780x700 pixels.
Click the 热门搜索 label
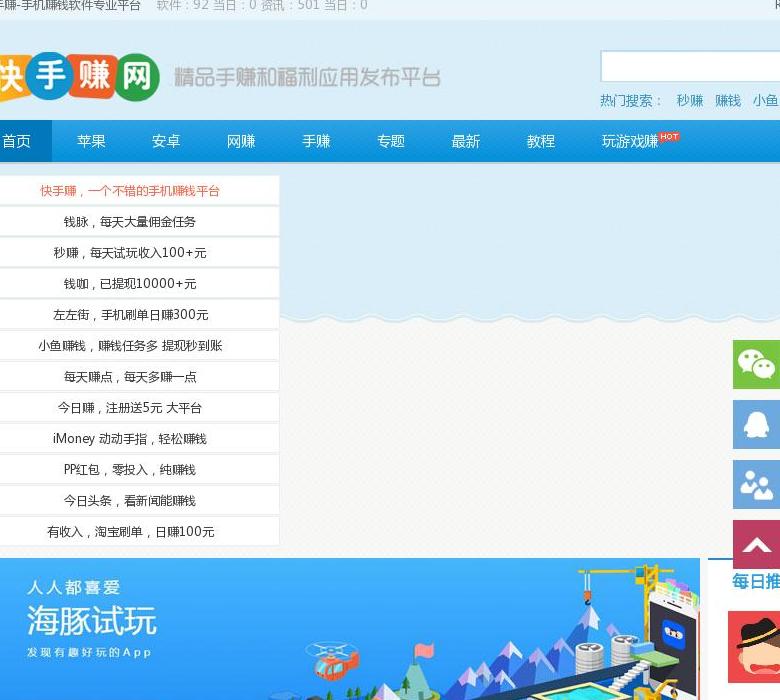[630, 101]
